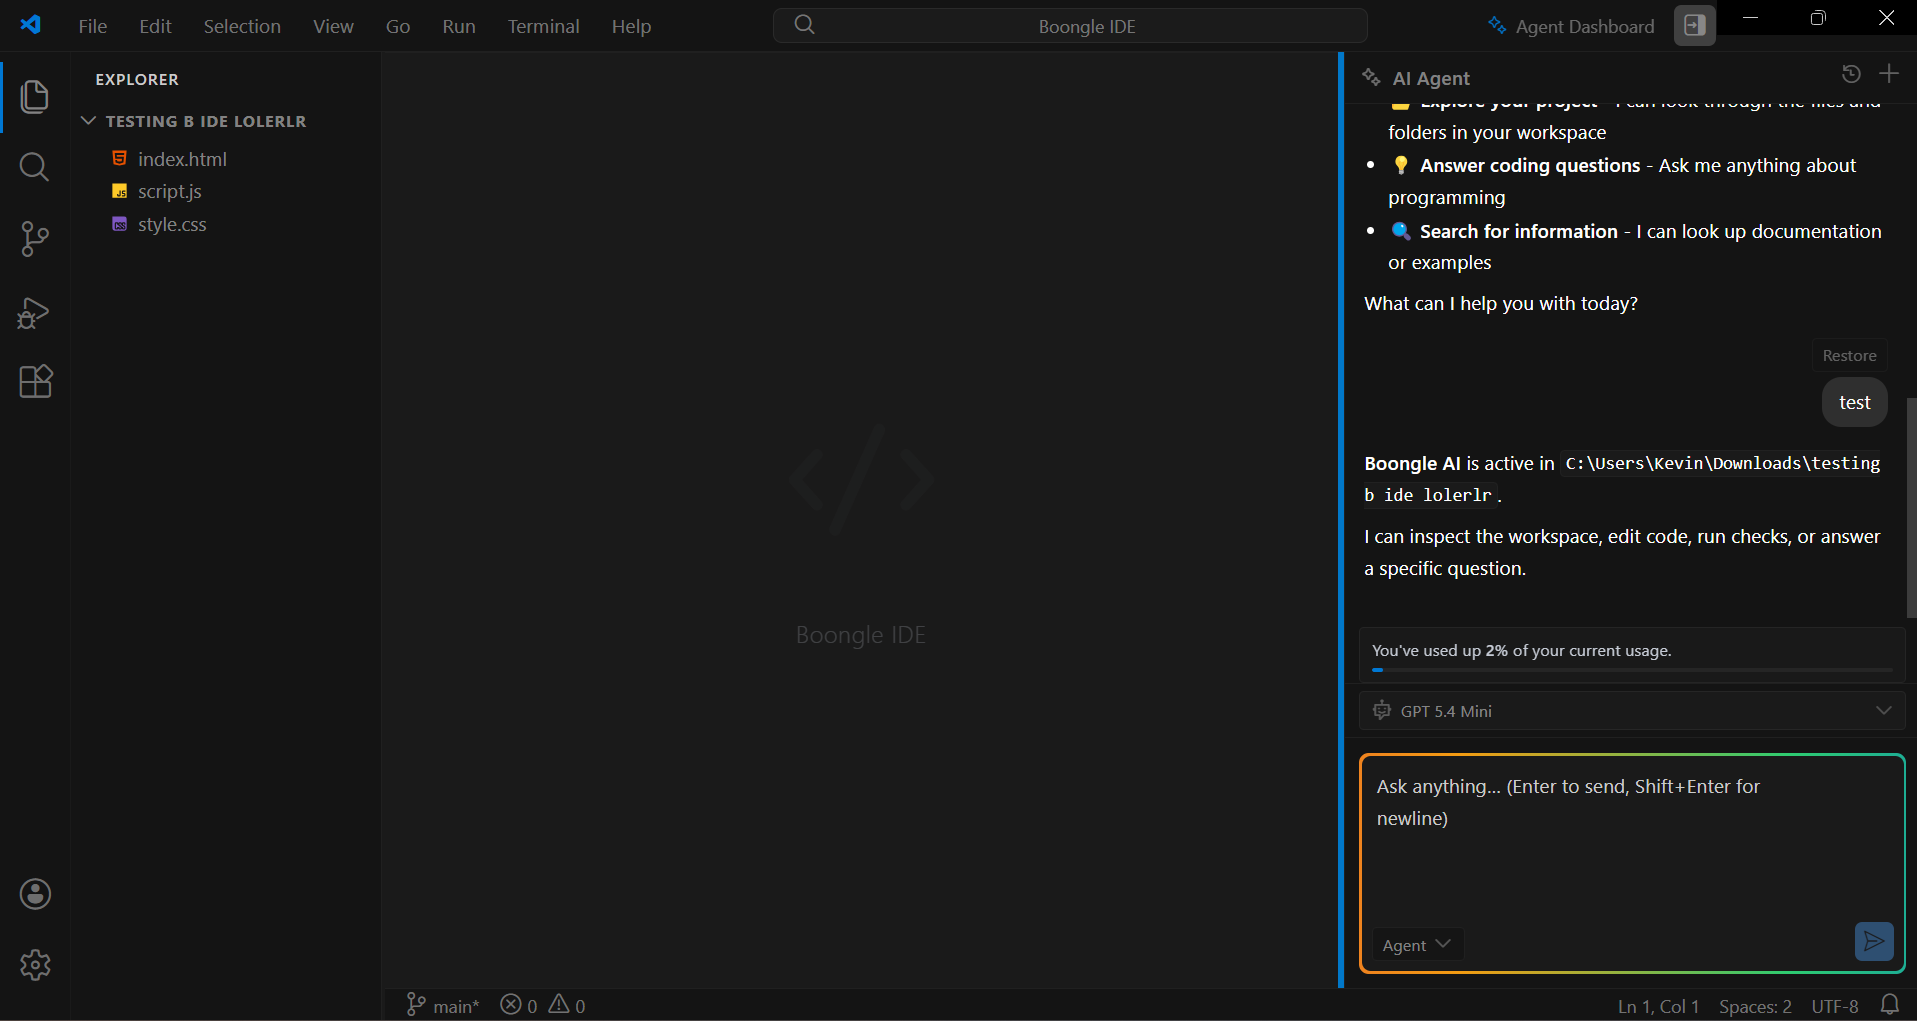Click the Spaces: 2 indentation setting
This screenshot has height=1021, width=1917.
coord(1755,1006)
